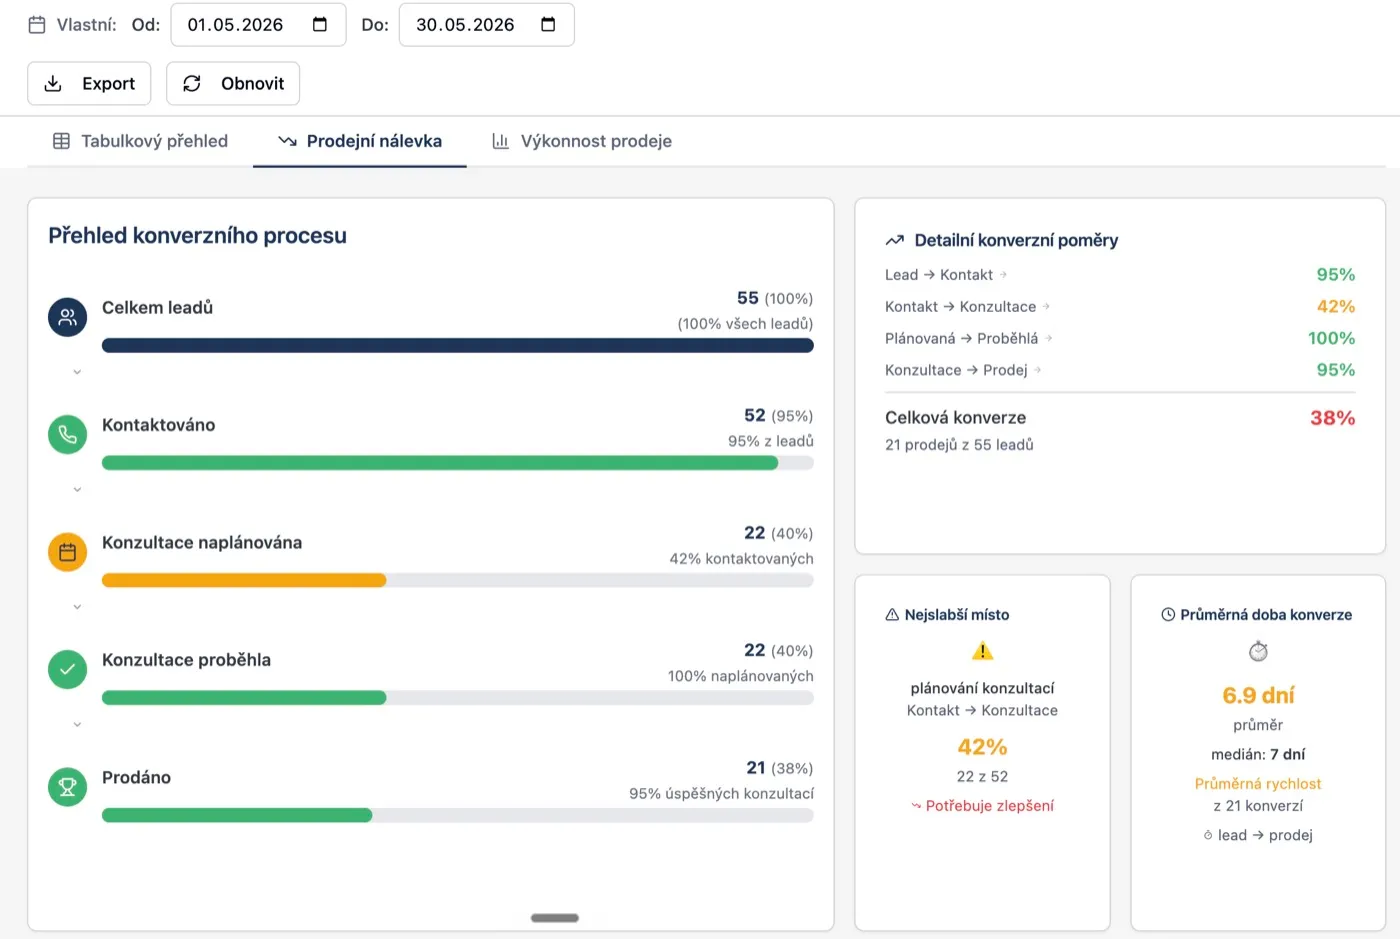Expand the chevron below Konzultace proběhla
This screenshot has width=1400, height=939.
tap(77, 725)
